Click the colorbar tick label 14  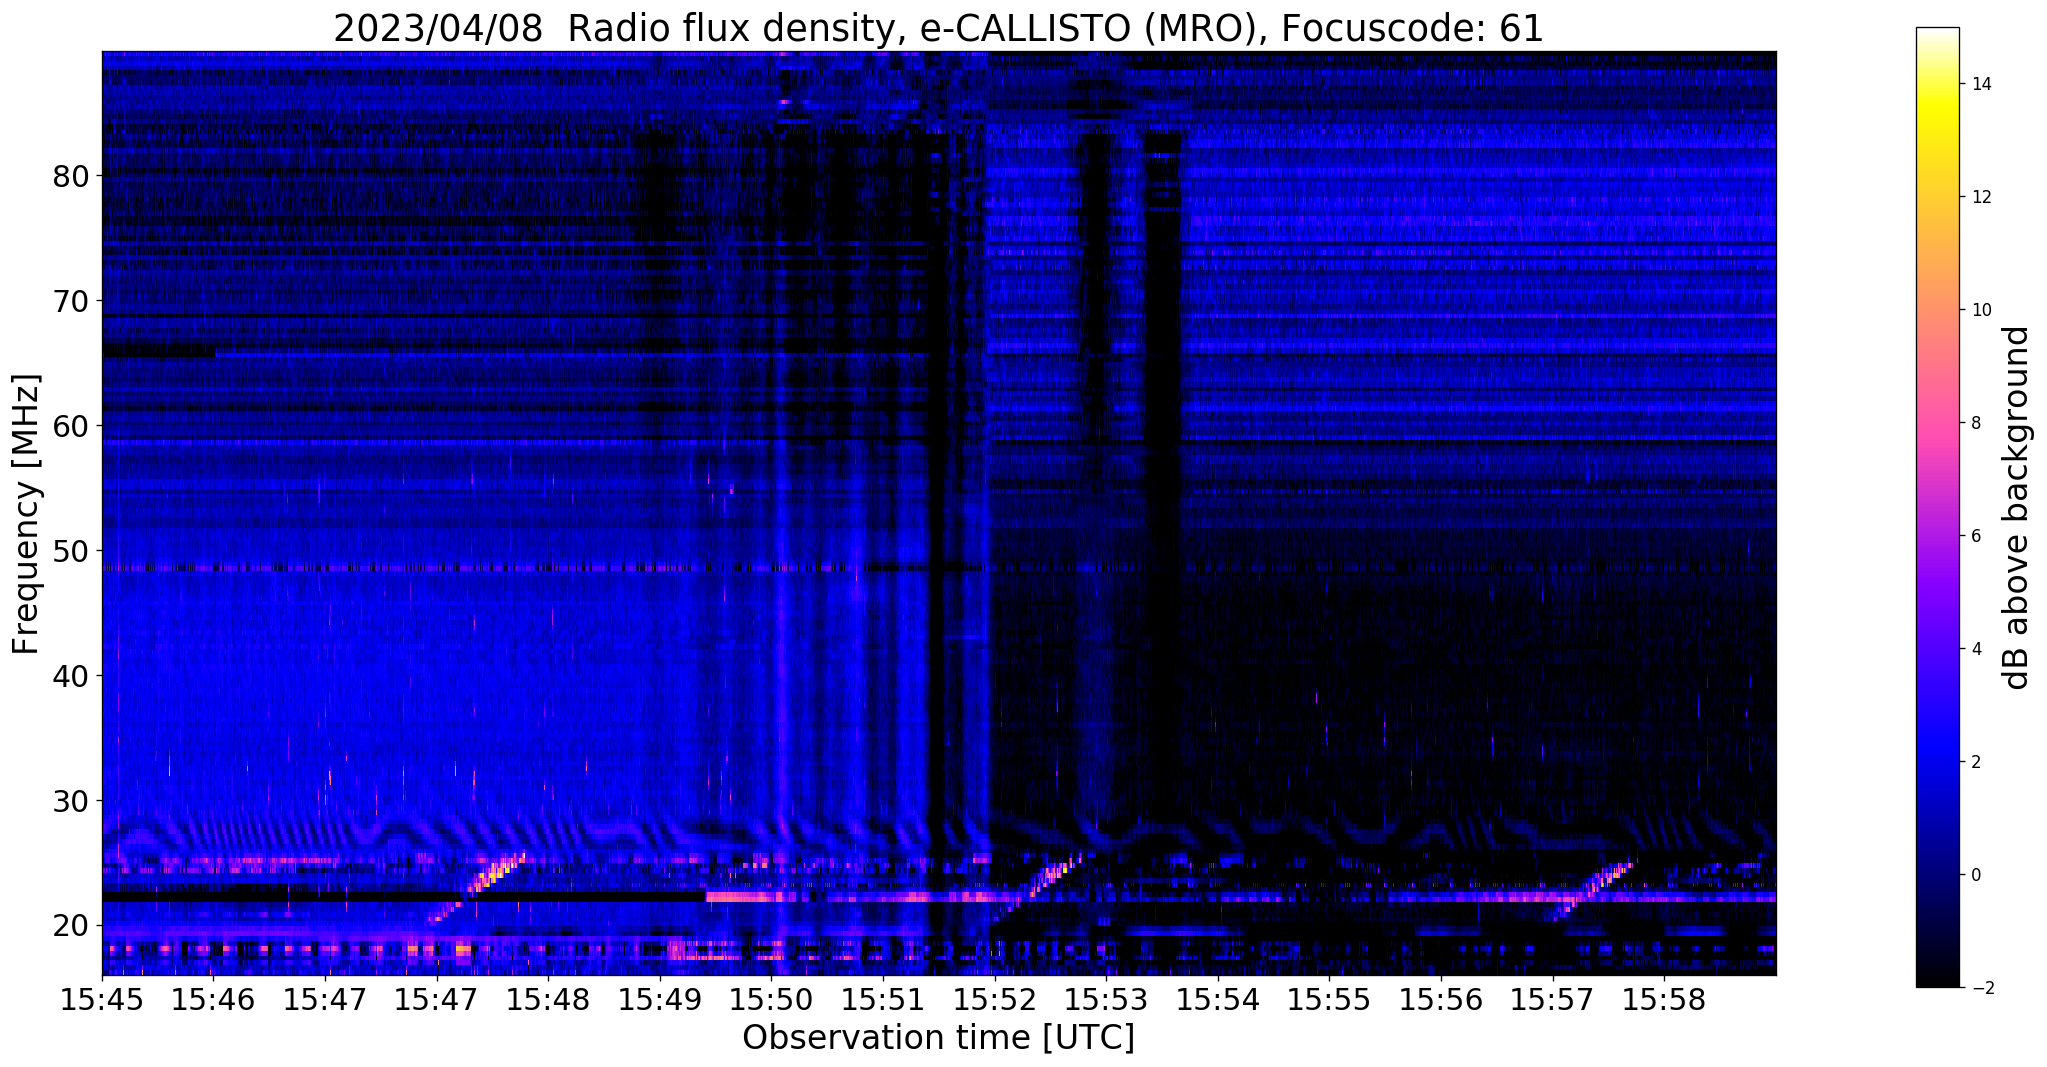[1980, 84]
